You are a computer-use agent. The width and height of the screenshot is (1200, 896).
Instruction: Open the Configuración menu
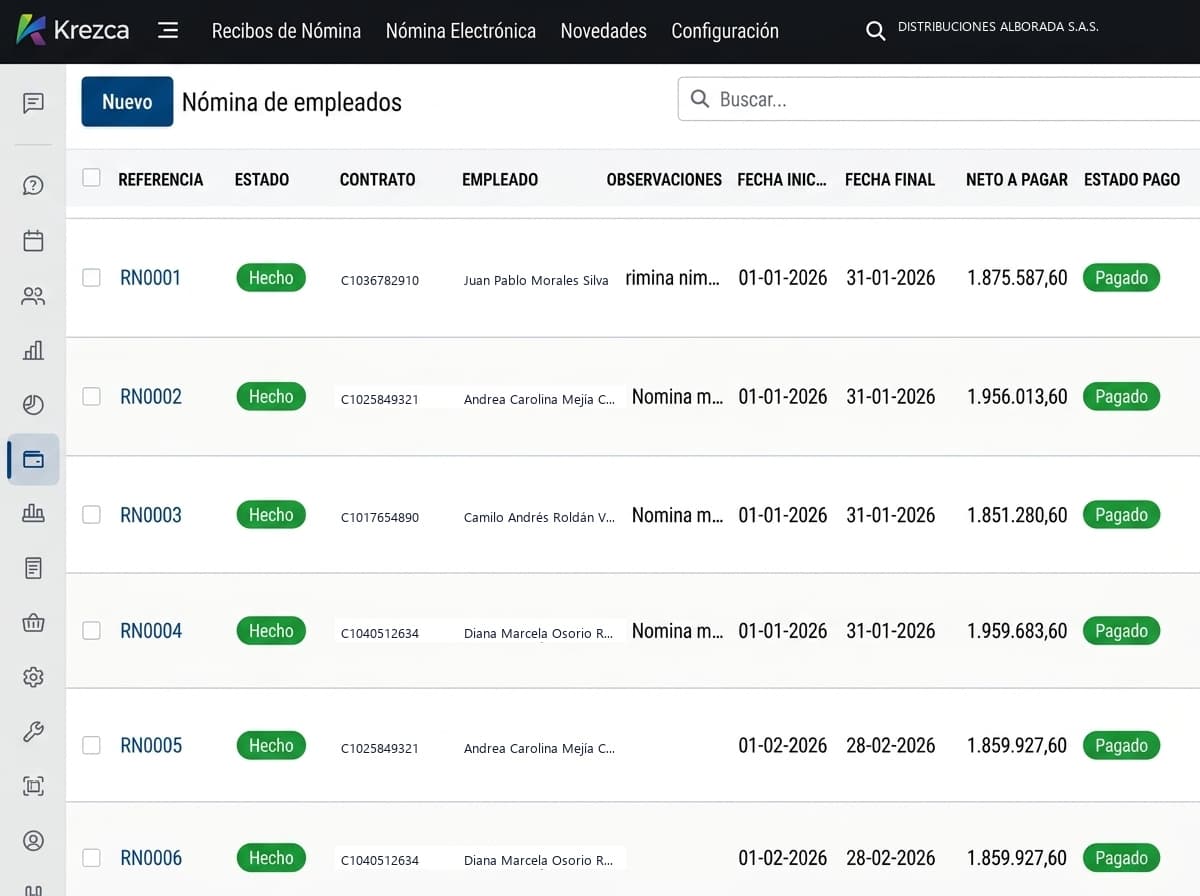pyautogui.click(x=725, y=31)
